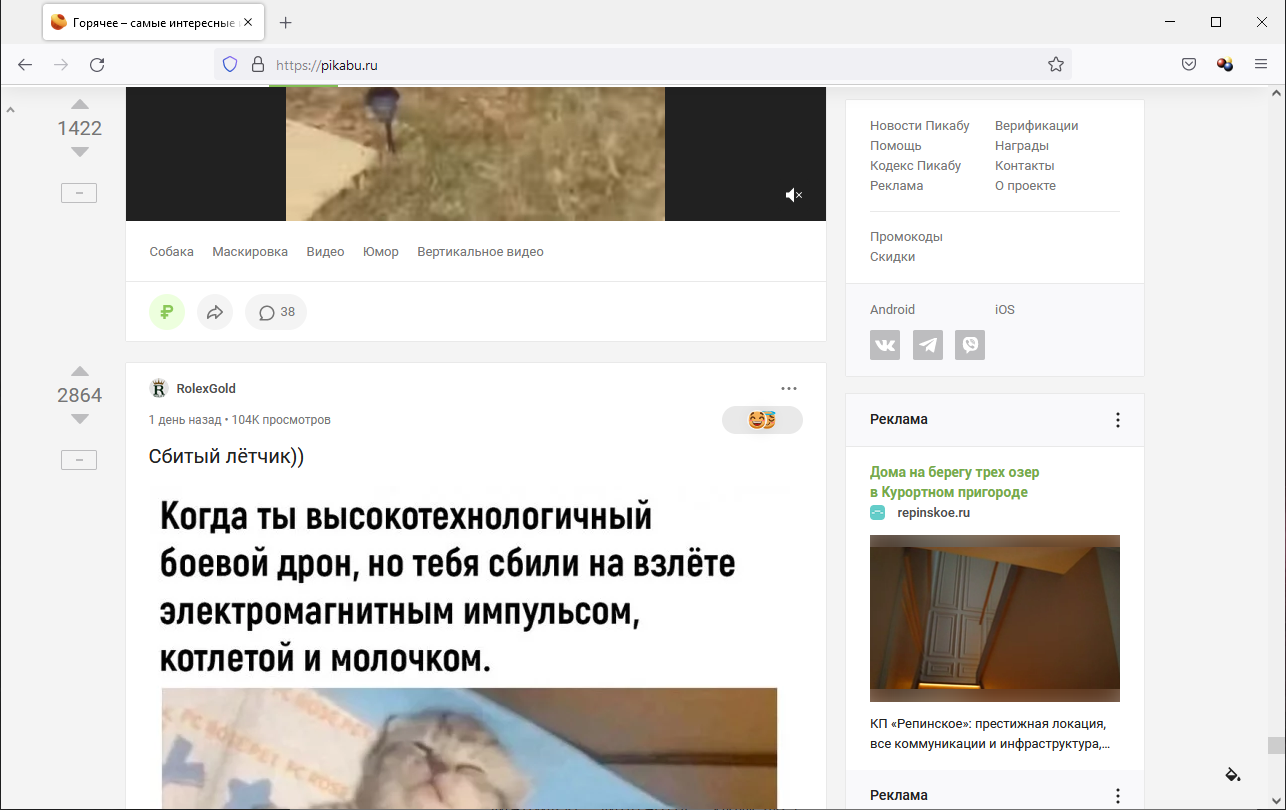Screen dimensions: 1286x810
Task: Open the Telegram social icon
Action: point(928,345)
